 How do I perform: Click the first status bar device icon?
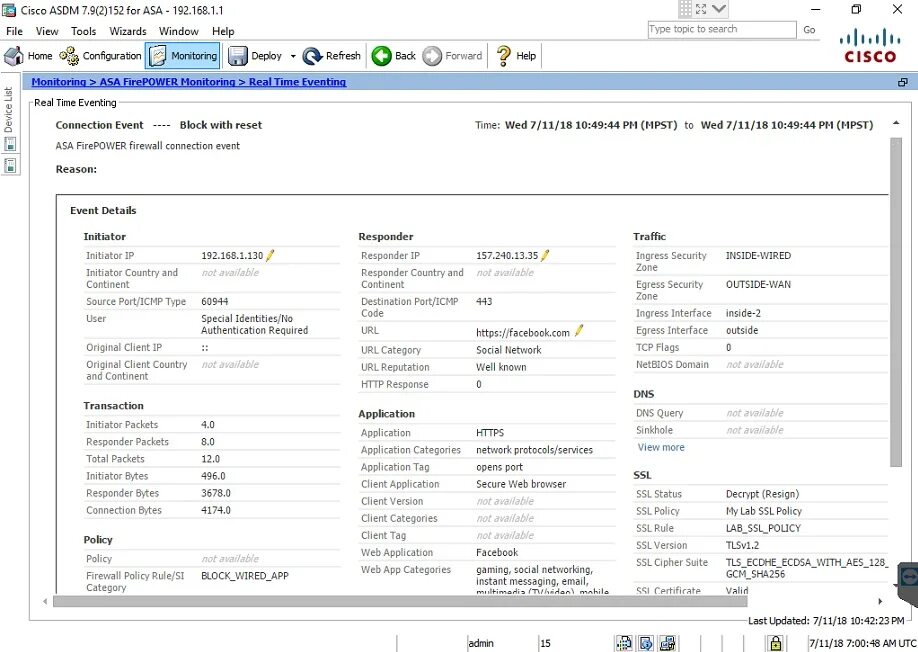pos(624,643)
